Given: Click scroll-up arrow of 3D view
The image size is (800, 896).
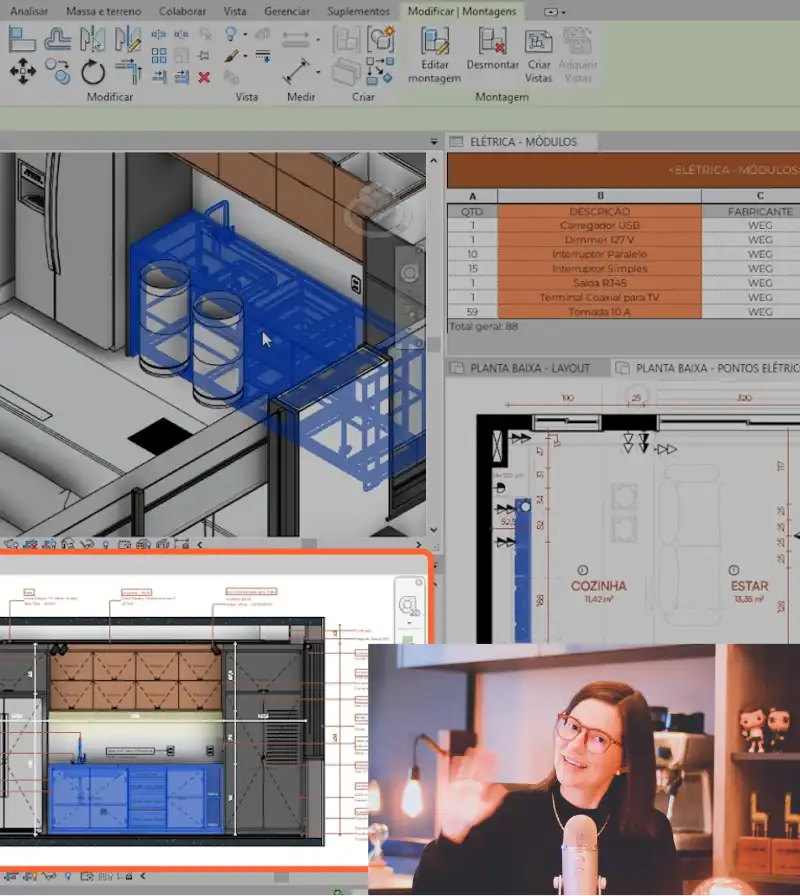Looking at the screenshot, I should pyautogui.click(x=434, y=161).
